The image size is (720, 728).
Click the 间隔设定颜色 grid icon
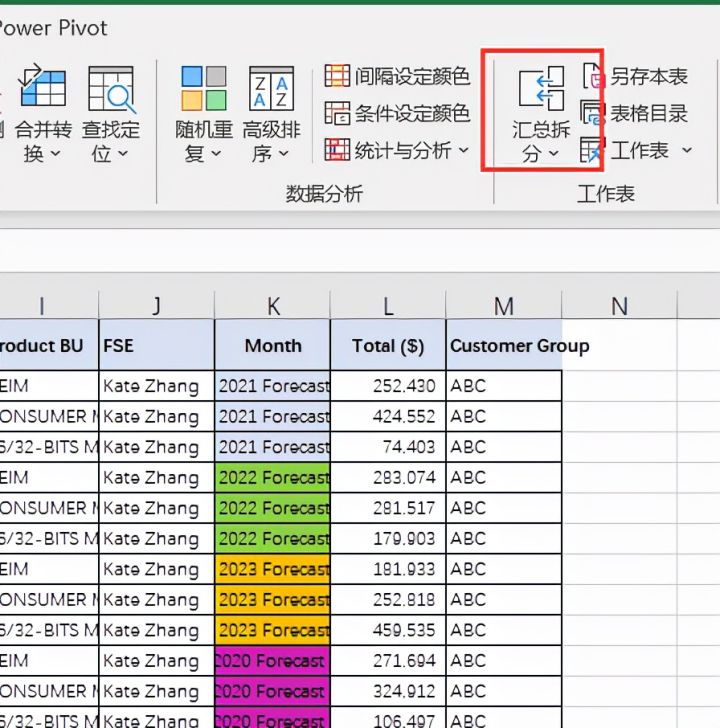[337, 76]
